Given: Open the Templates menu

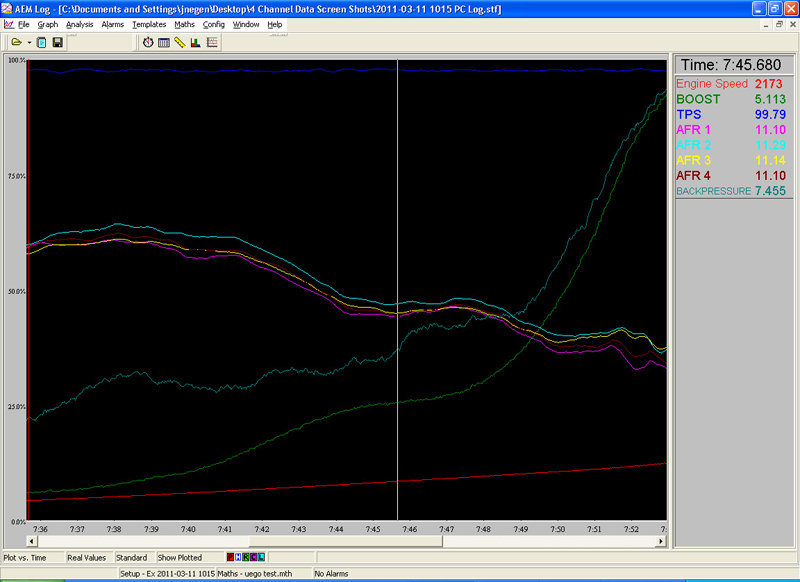Looking at the screenshot, I should coord(149,24).
